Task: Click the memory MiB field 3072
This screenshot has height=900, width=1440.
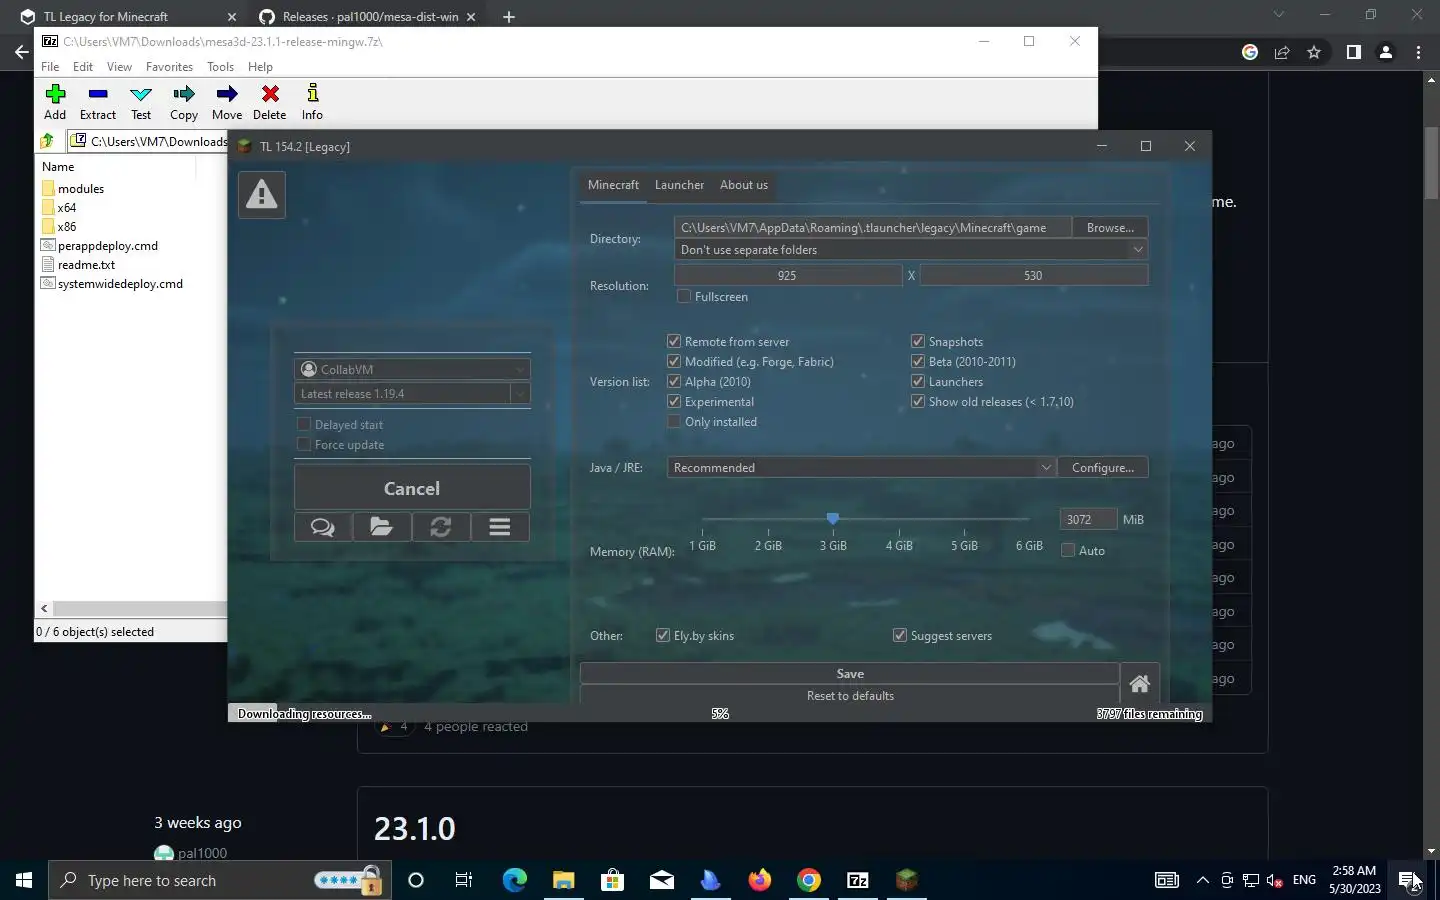Action: [x=1088, y=519]
